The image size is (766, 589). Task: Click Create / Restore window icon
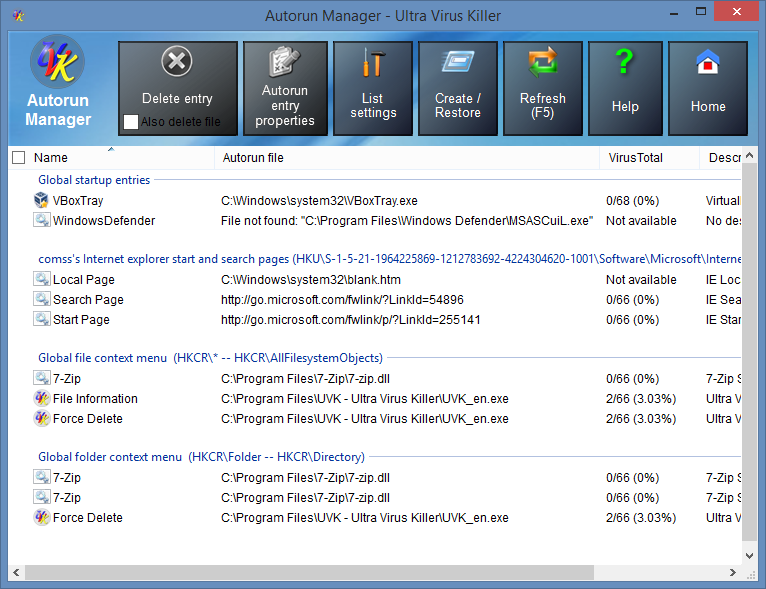[458, 62]
